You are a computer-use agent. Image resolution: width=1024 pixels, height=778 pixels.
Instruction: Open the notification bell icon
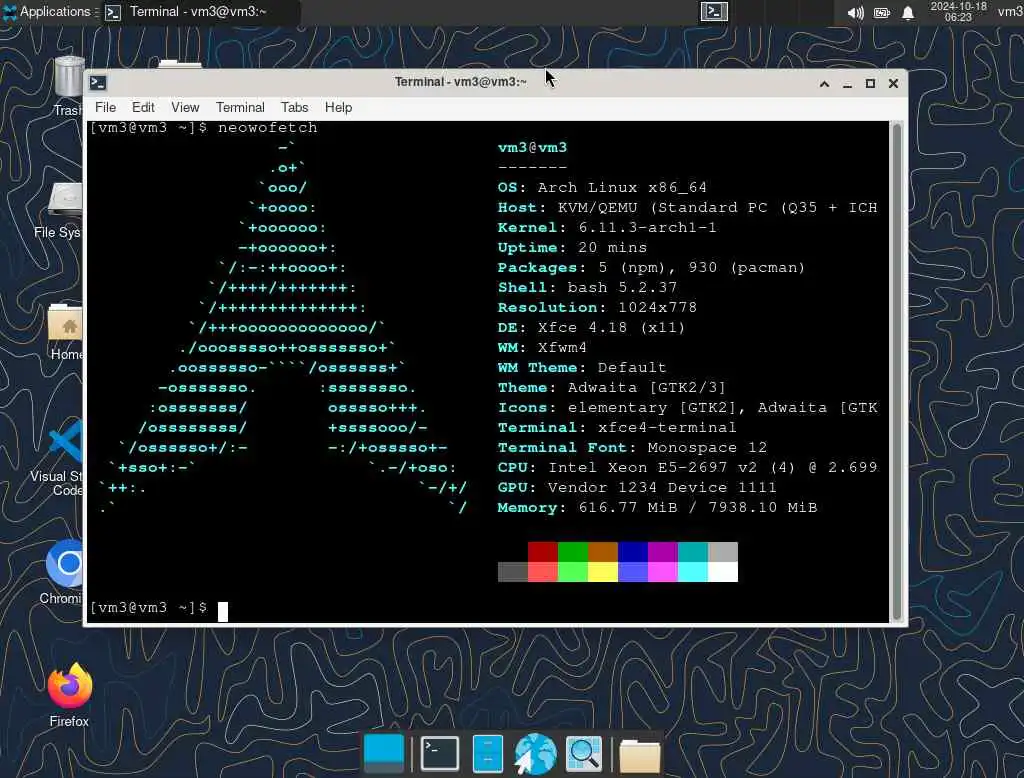[908, 13]
